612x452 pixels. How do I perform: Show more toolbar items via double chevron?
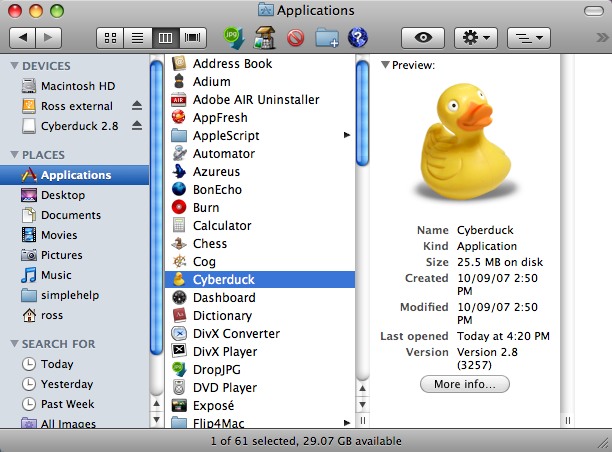(602, 38)
